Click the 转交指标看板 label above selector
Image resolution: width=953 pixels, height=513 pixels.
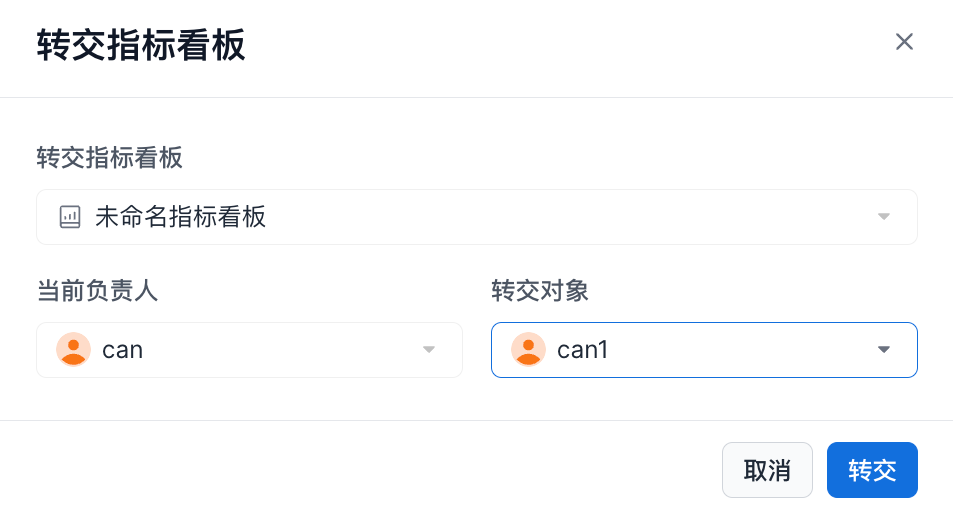click(109, 158)
